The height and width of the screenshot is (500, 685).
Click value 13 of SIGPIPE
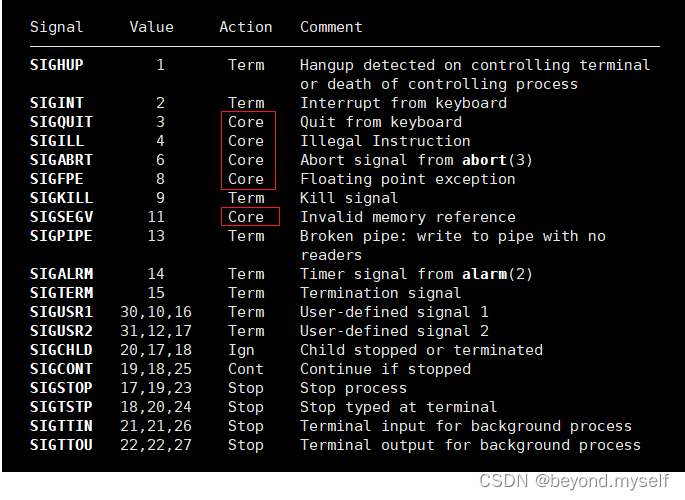[156, 236]
